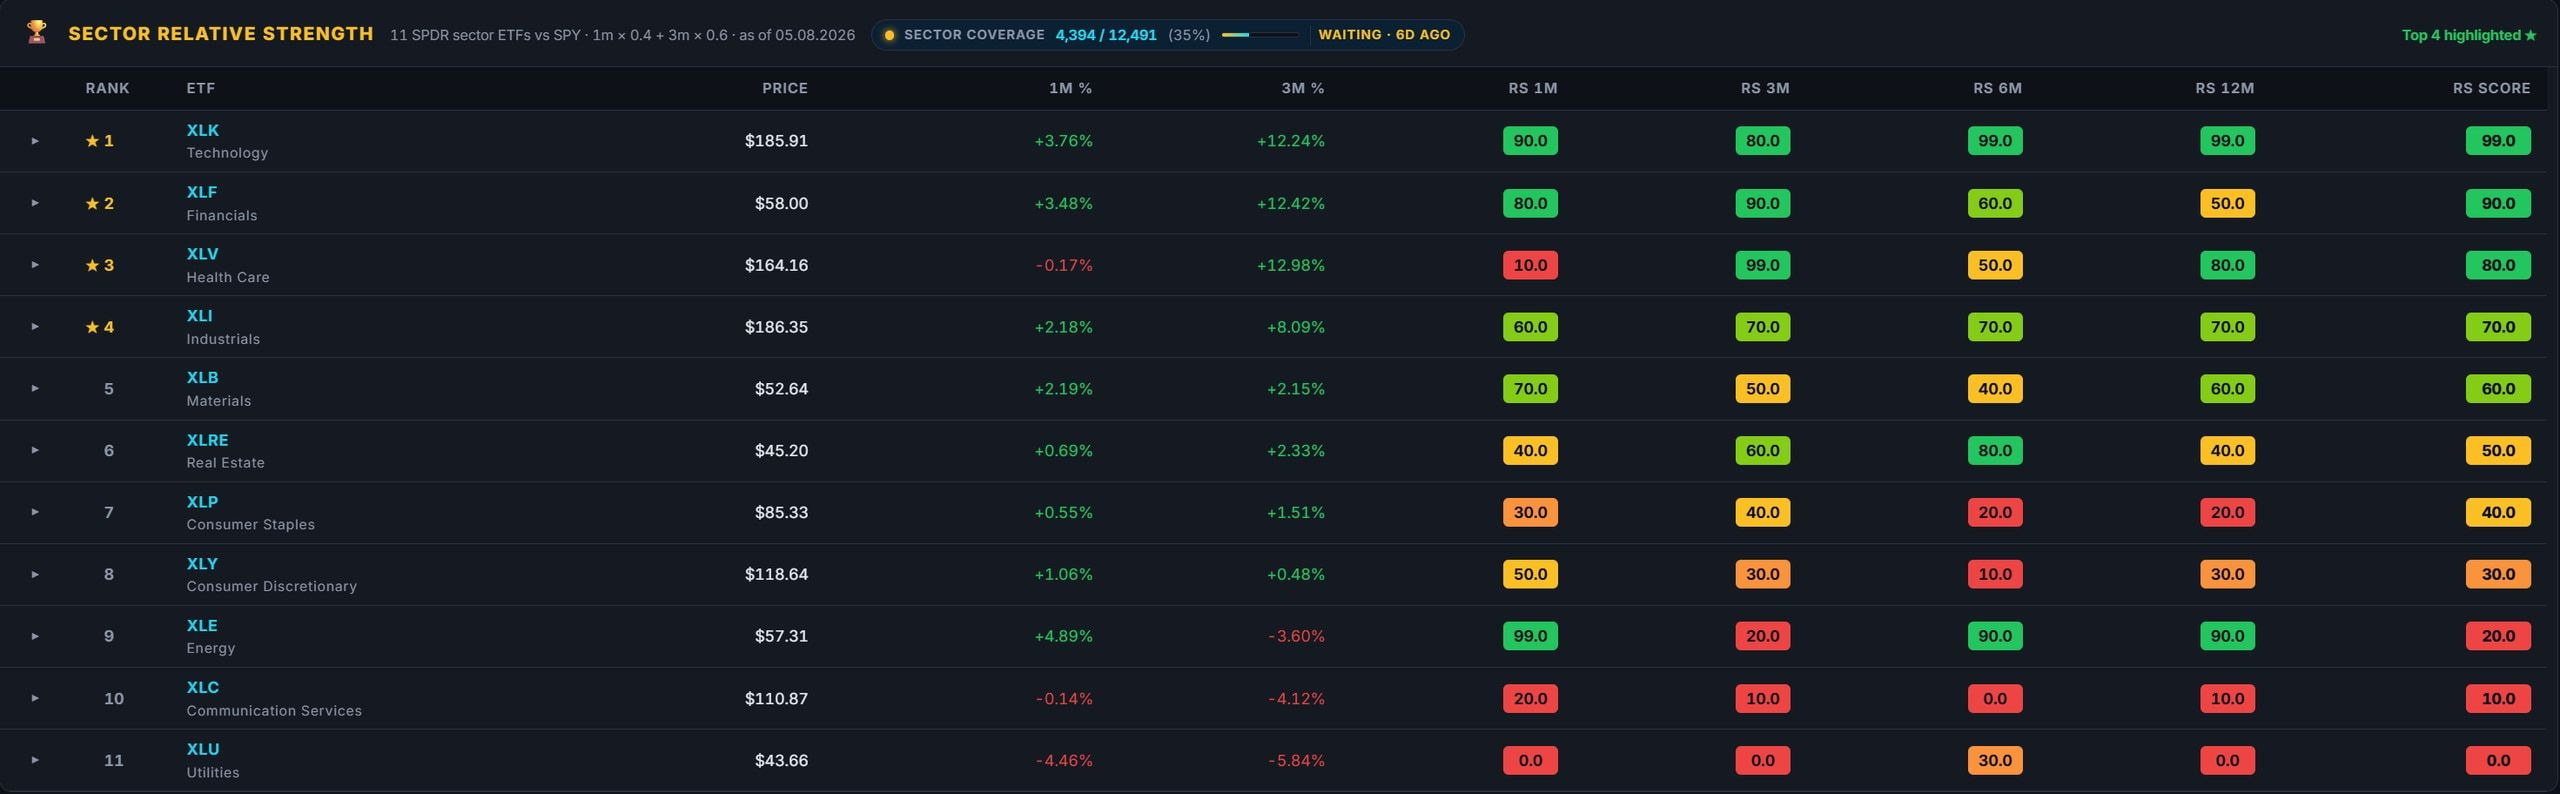Sort by the RS 3M column header
Screen dimensions: 2560x794
tap(1764, 88)
